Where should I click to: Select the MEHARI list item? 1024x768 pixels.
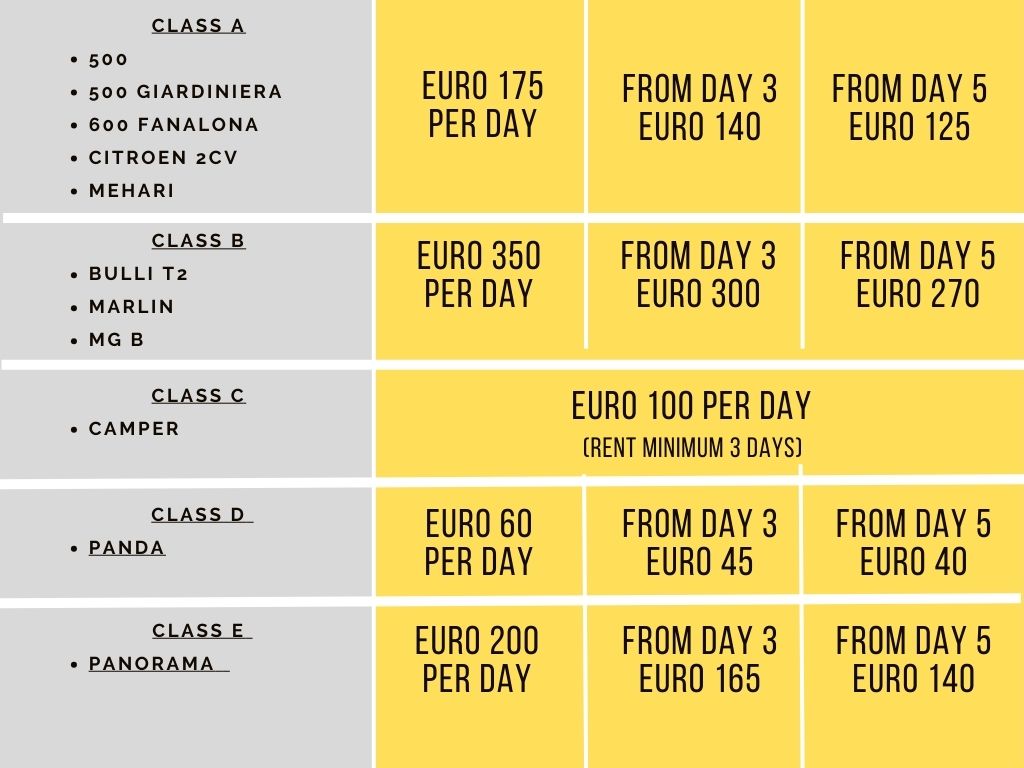point(132,191)
